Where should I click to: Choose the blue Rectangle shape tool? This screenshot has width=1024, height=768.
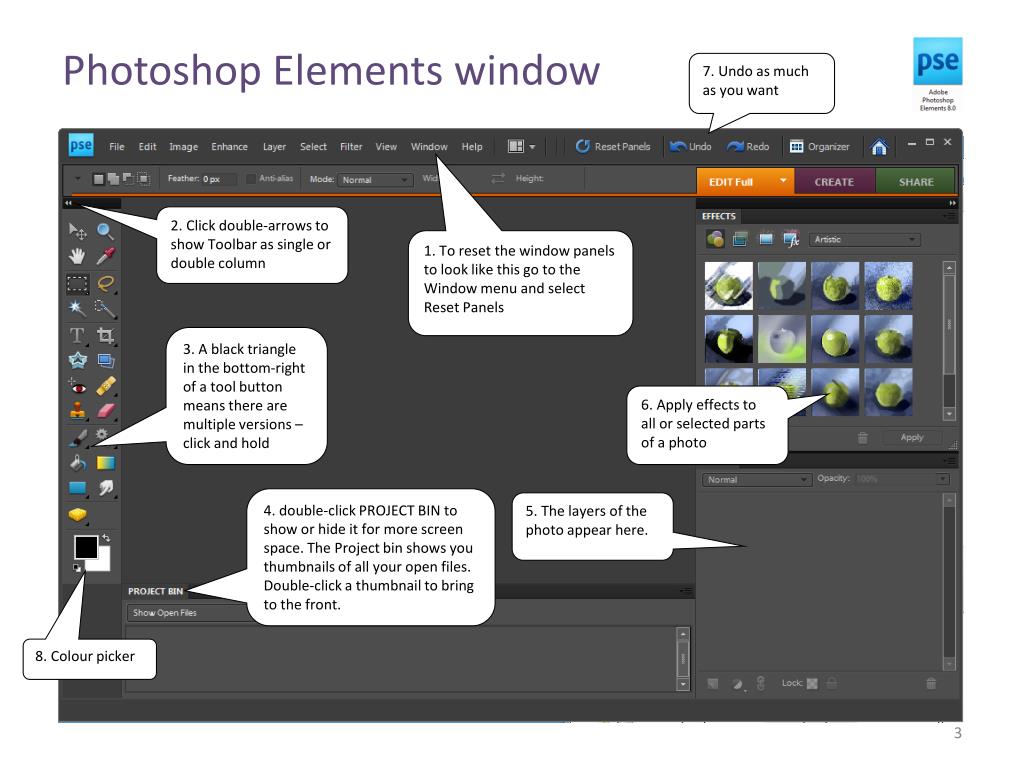77,488
